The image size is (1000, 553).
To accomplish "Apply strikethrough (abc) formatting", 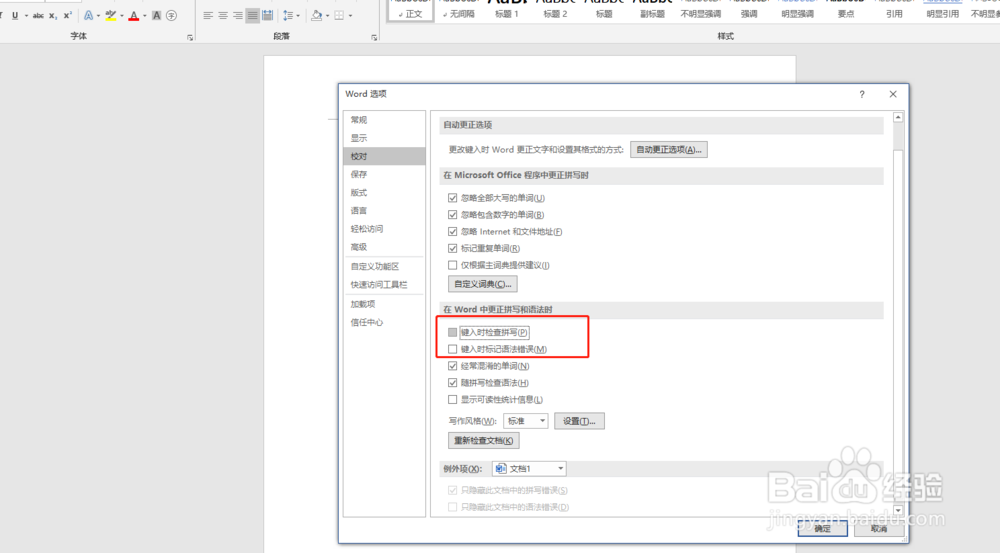I will 38,15.
